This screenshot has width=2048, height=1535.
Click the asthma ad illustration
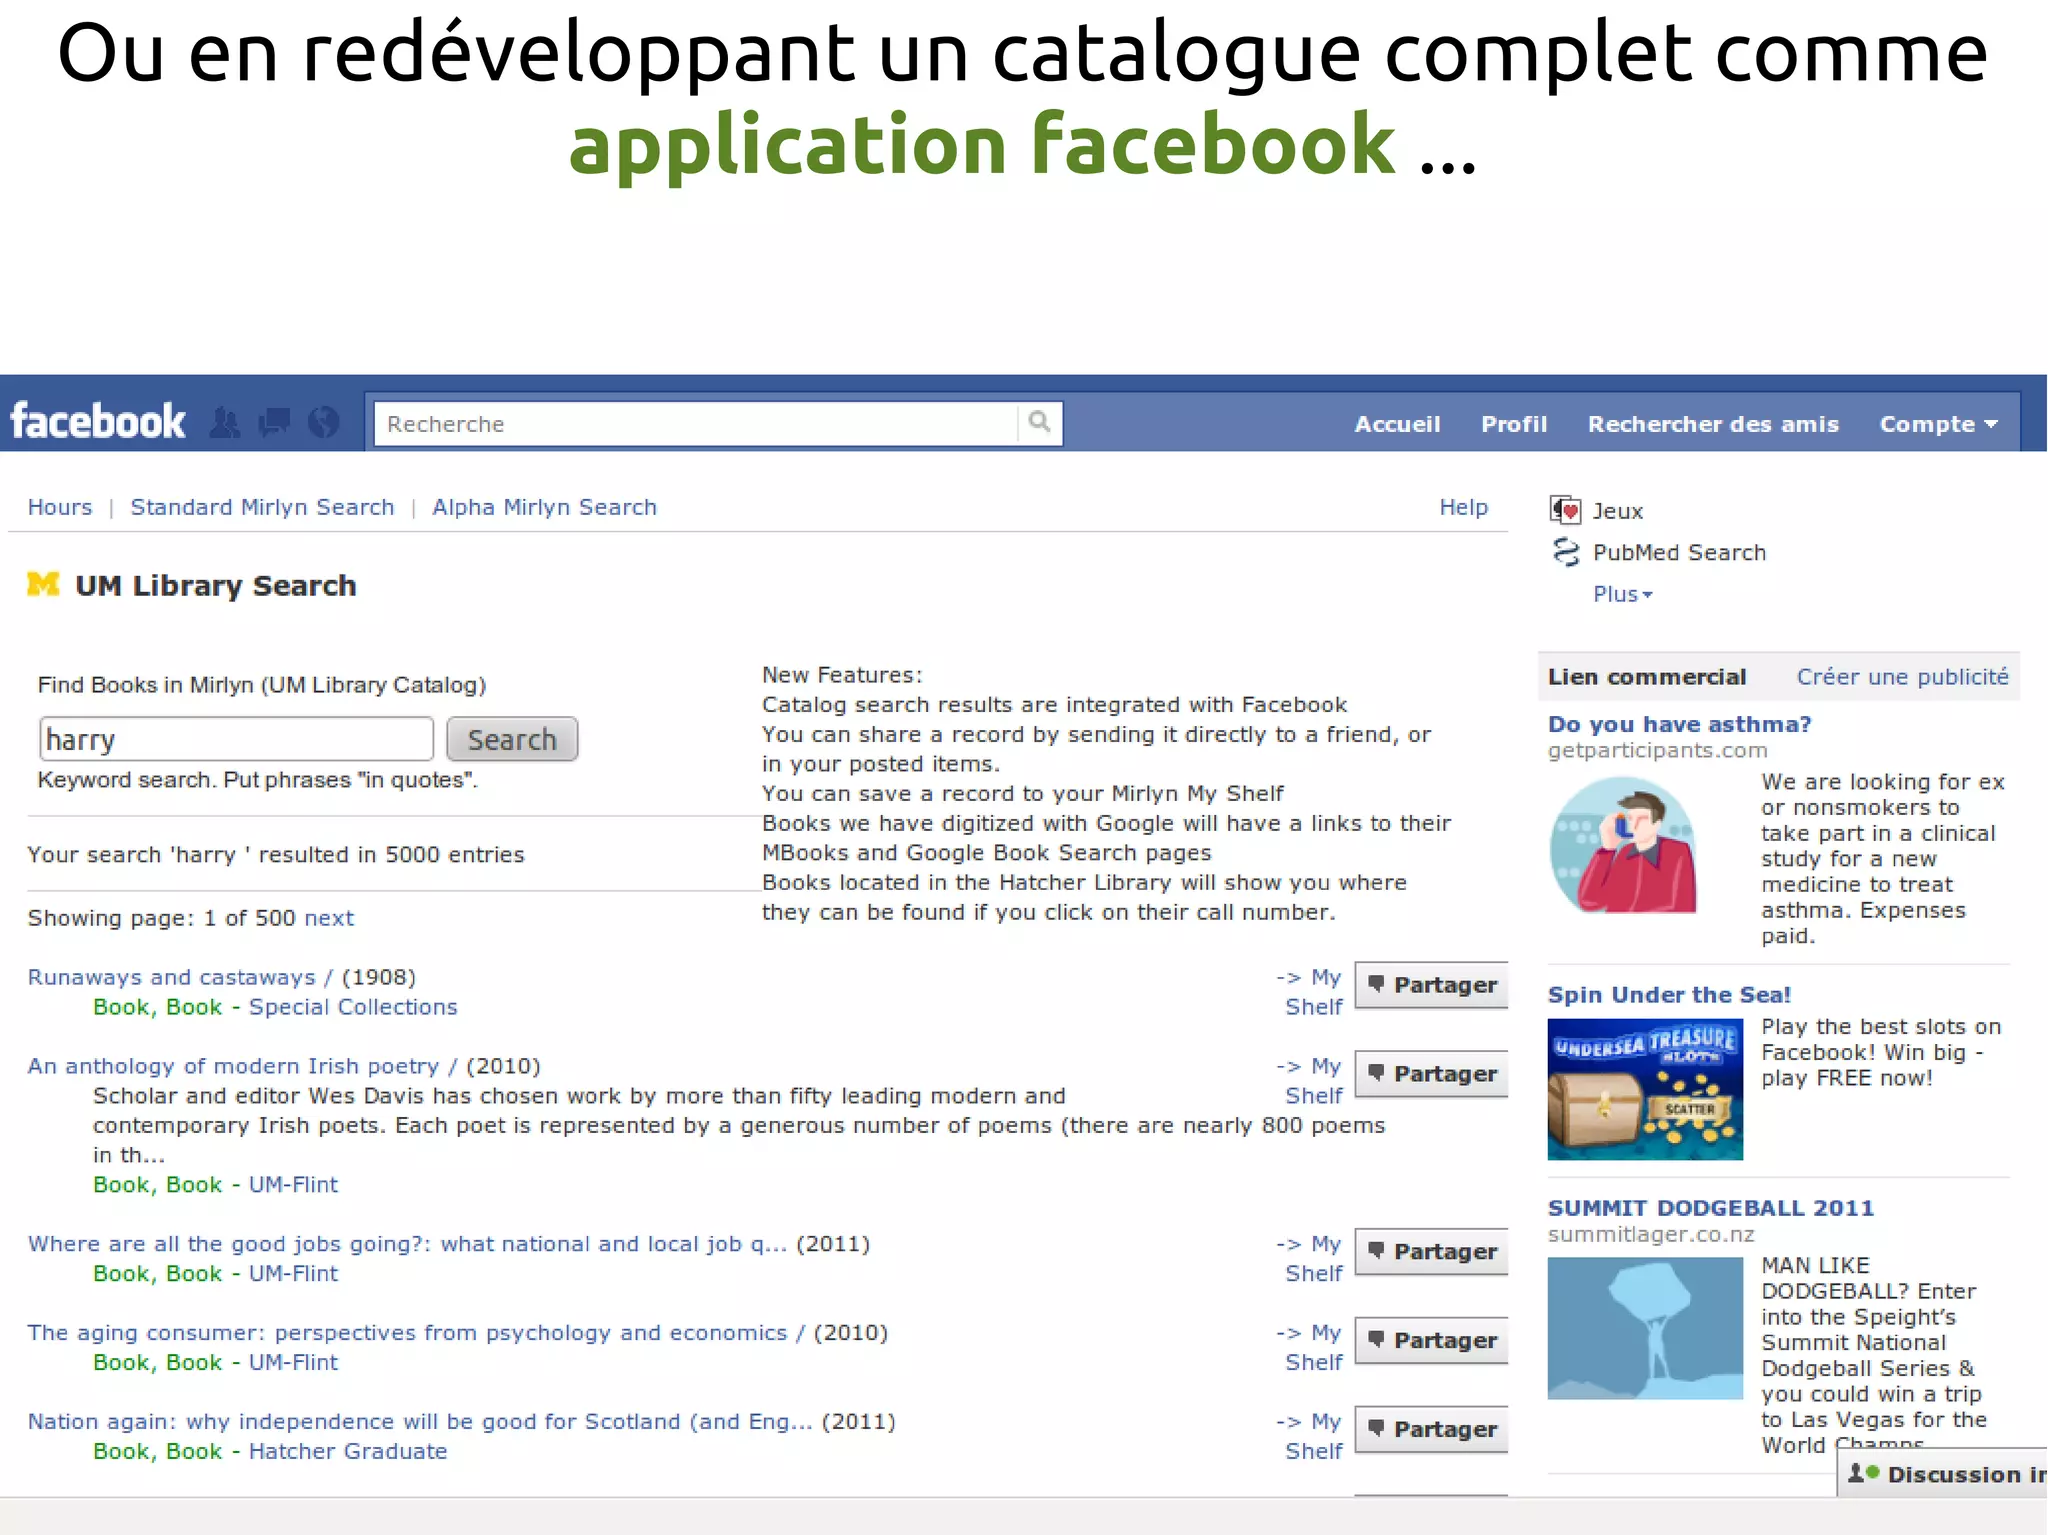[x=1623, y=845]
